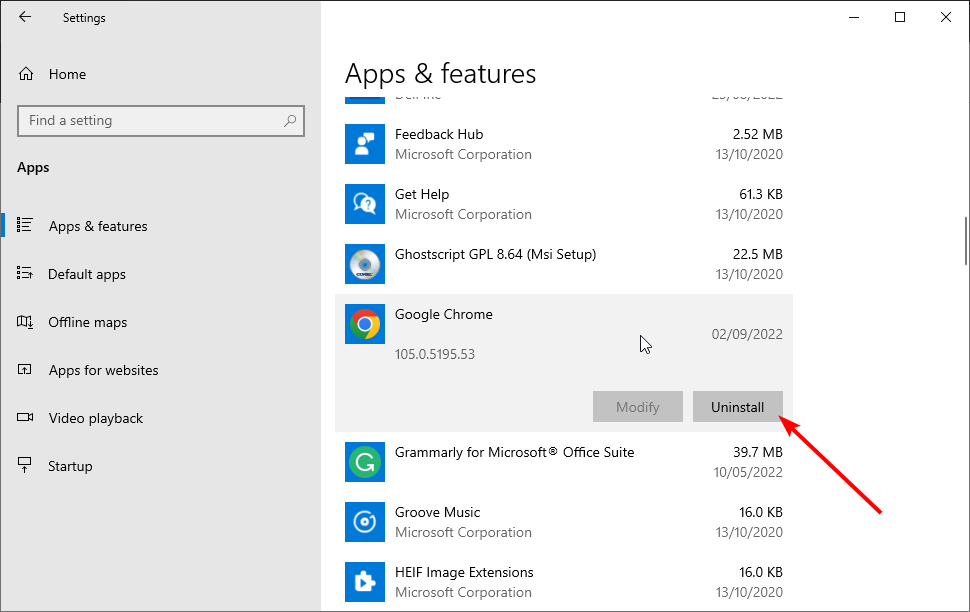This screenshot has height=612, width=970.
Task: Click the Grammarly green G icon
Action: [x=365, y=462]
